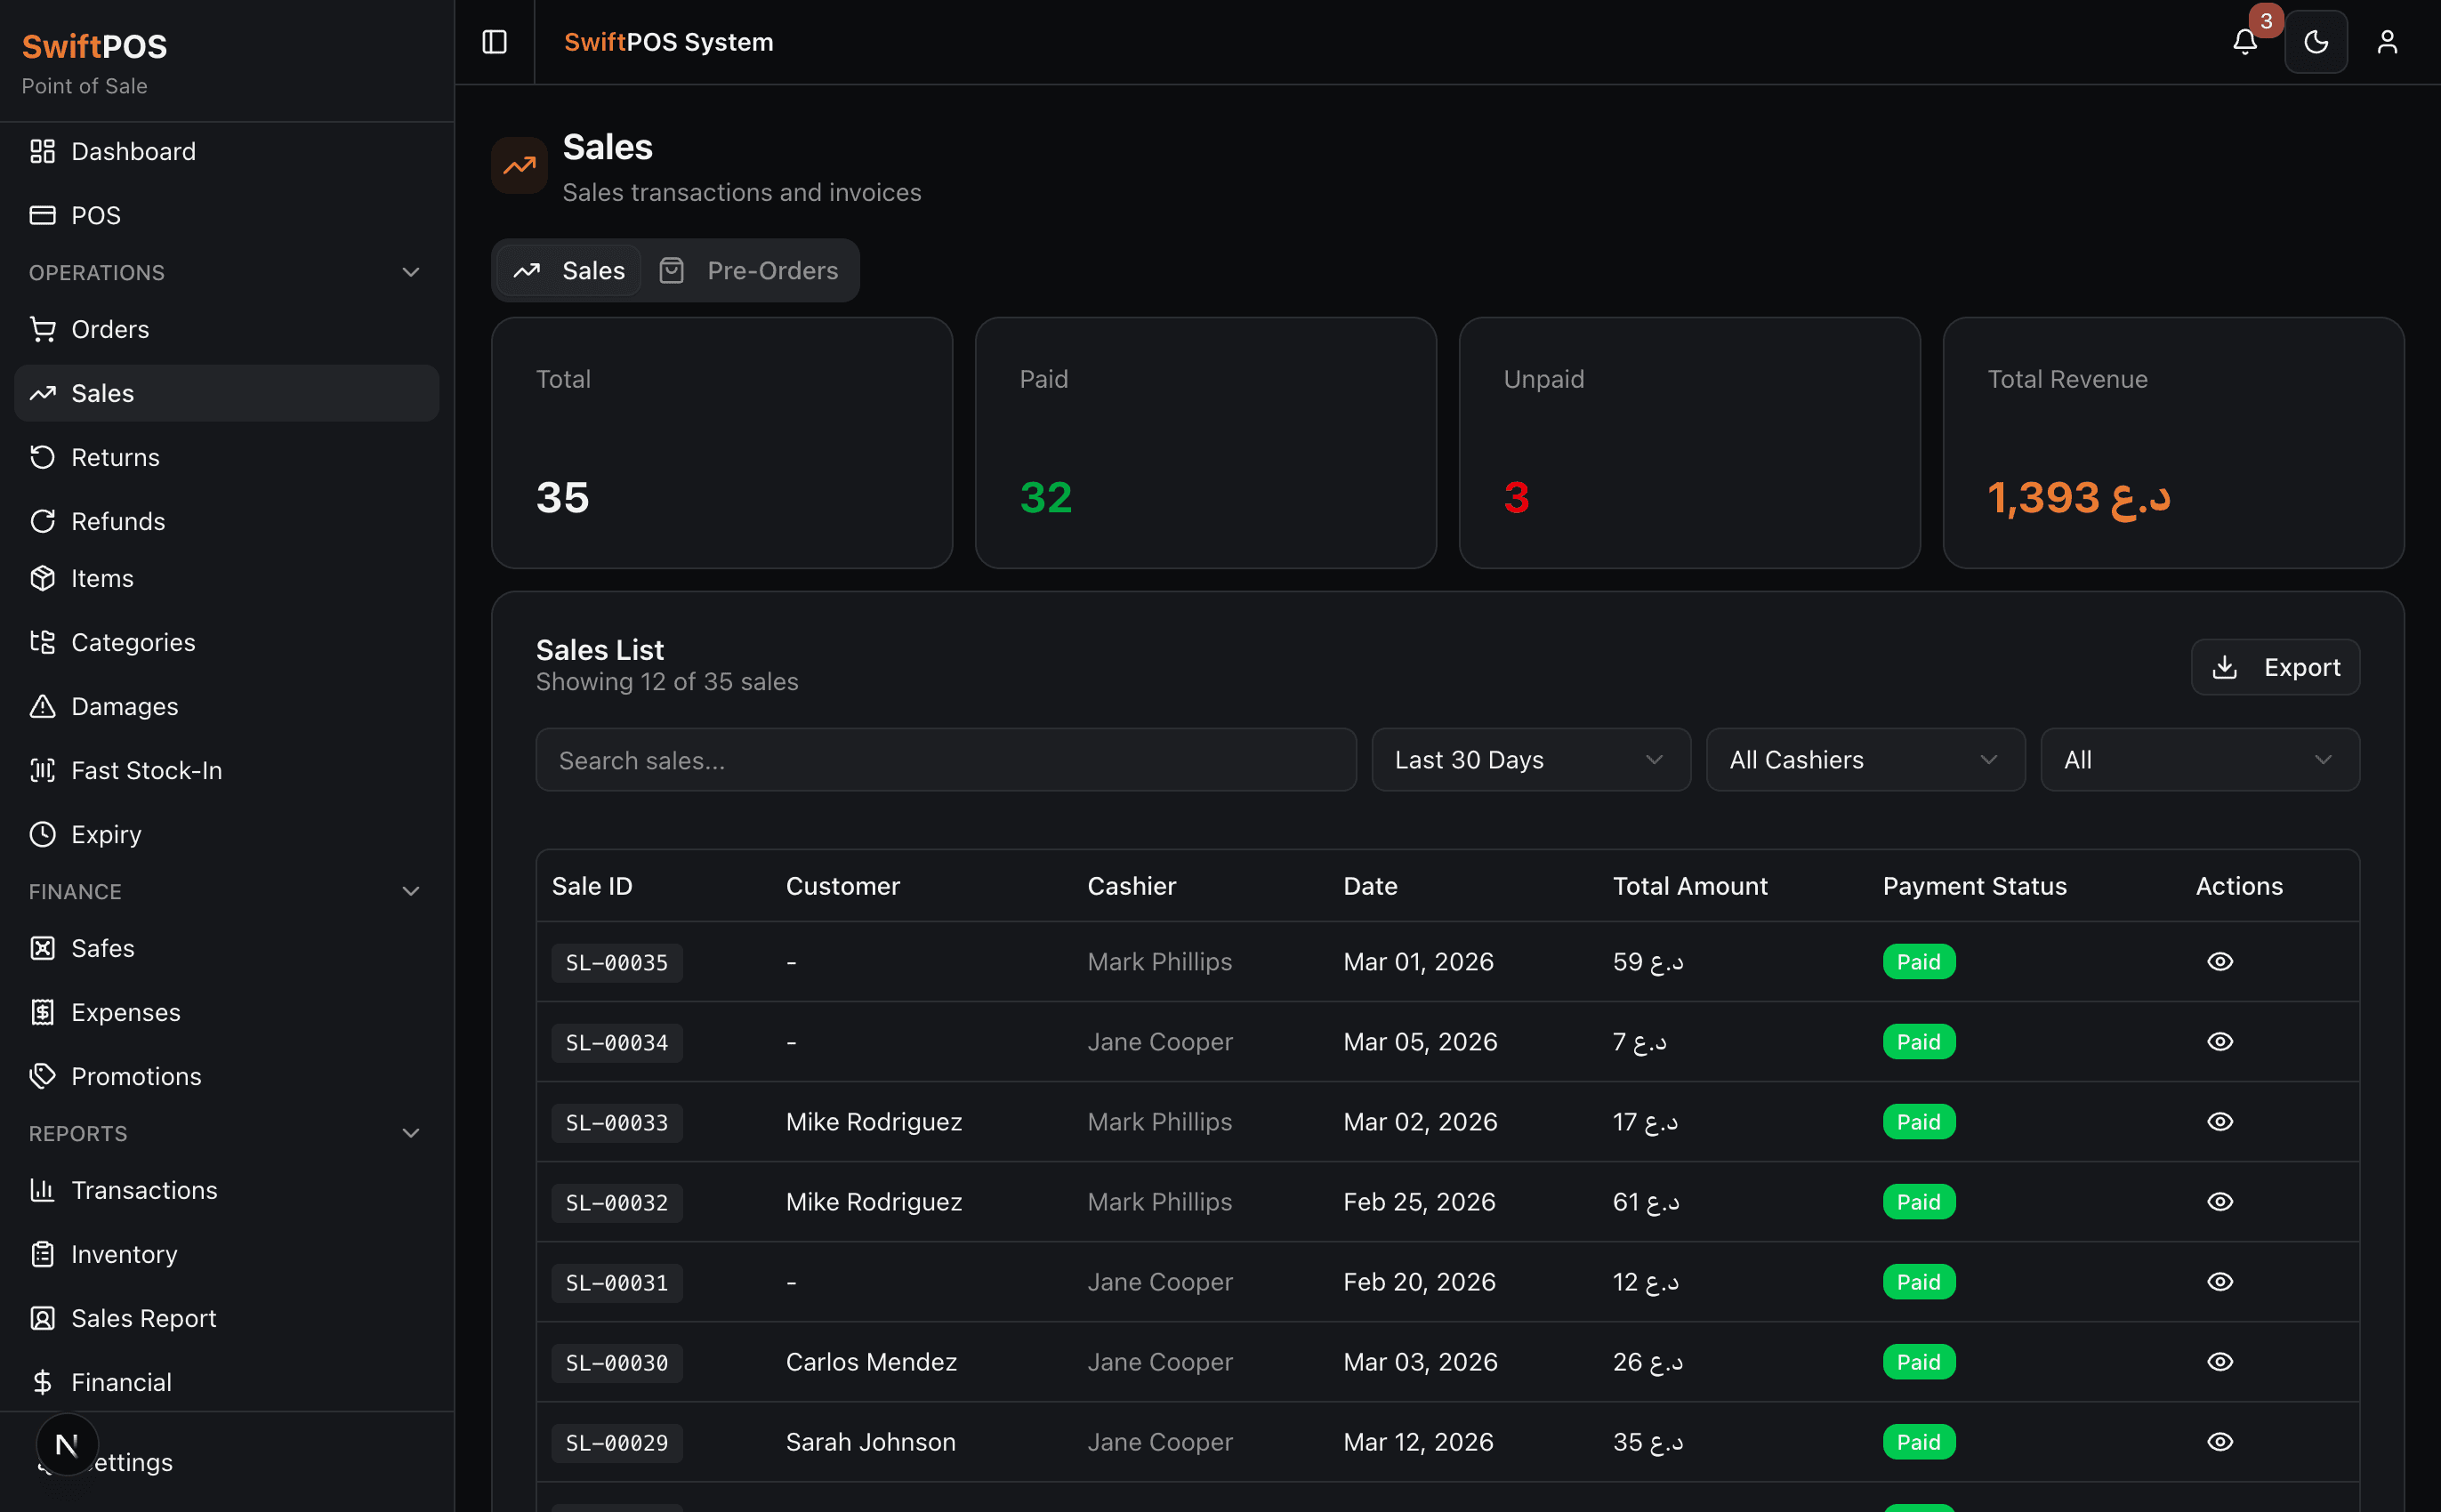View details of sale SL-00032

pos(2219,1201)
